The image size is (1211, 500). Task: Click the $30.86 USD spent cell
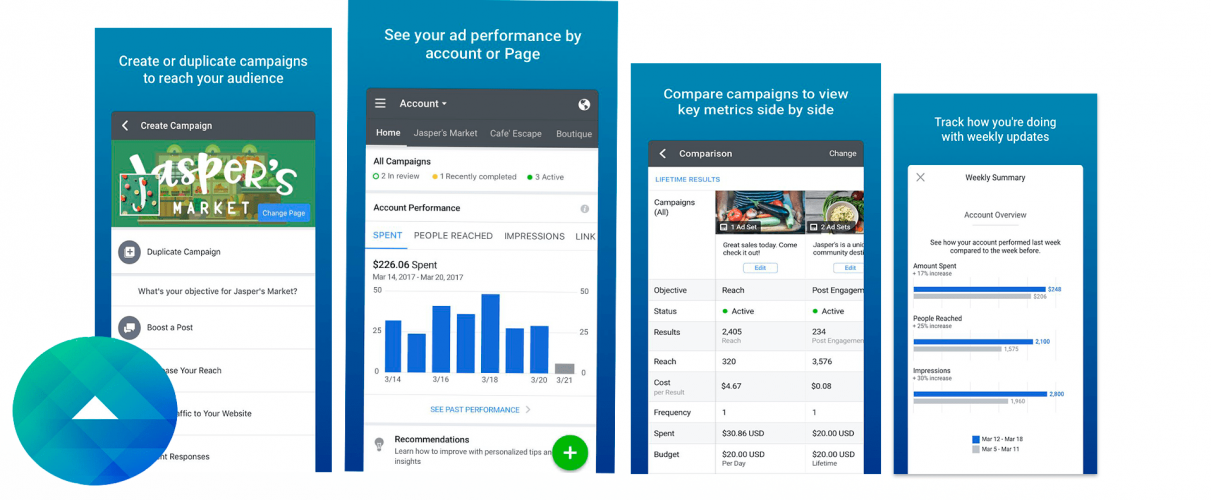pyautogui.click(x=743, y=434)
